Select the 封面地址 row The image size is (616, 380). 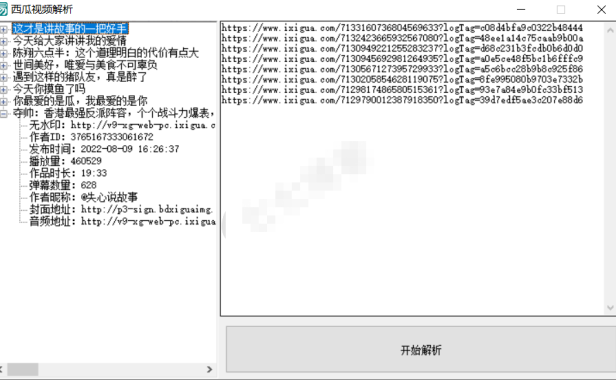point(121,210)
